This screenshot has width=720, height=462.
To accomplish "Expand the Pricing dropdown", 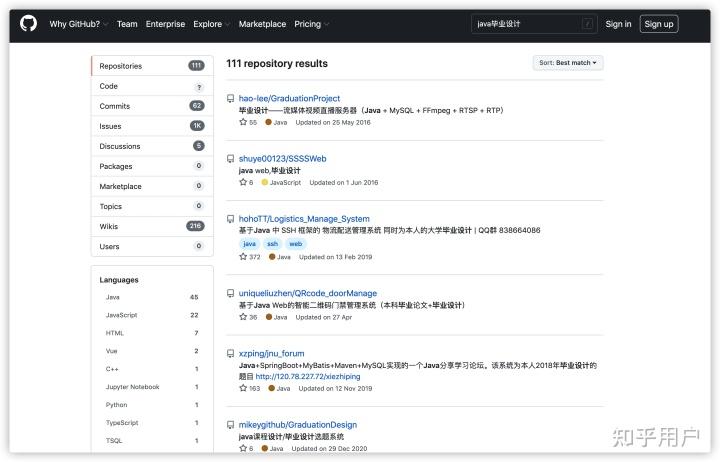I will click(x=311, y=24).
